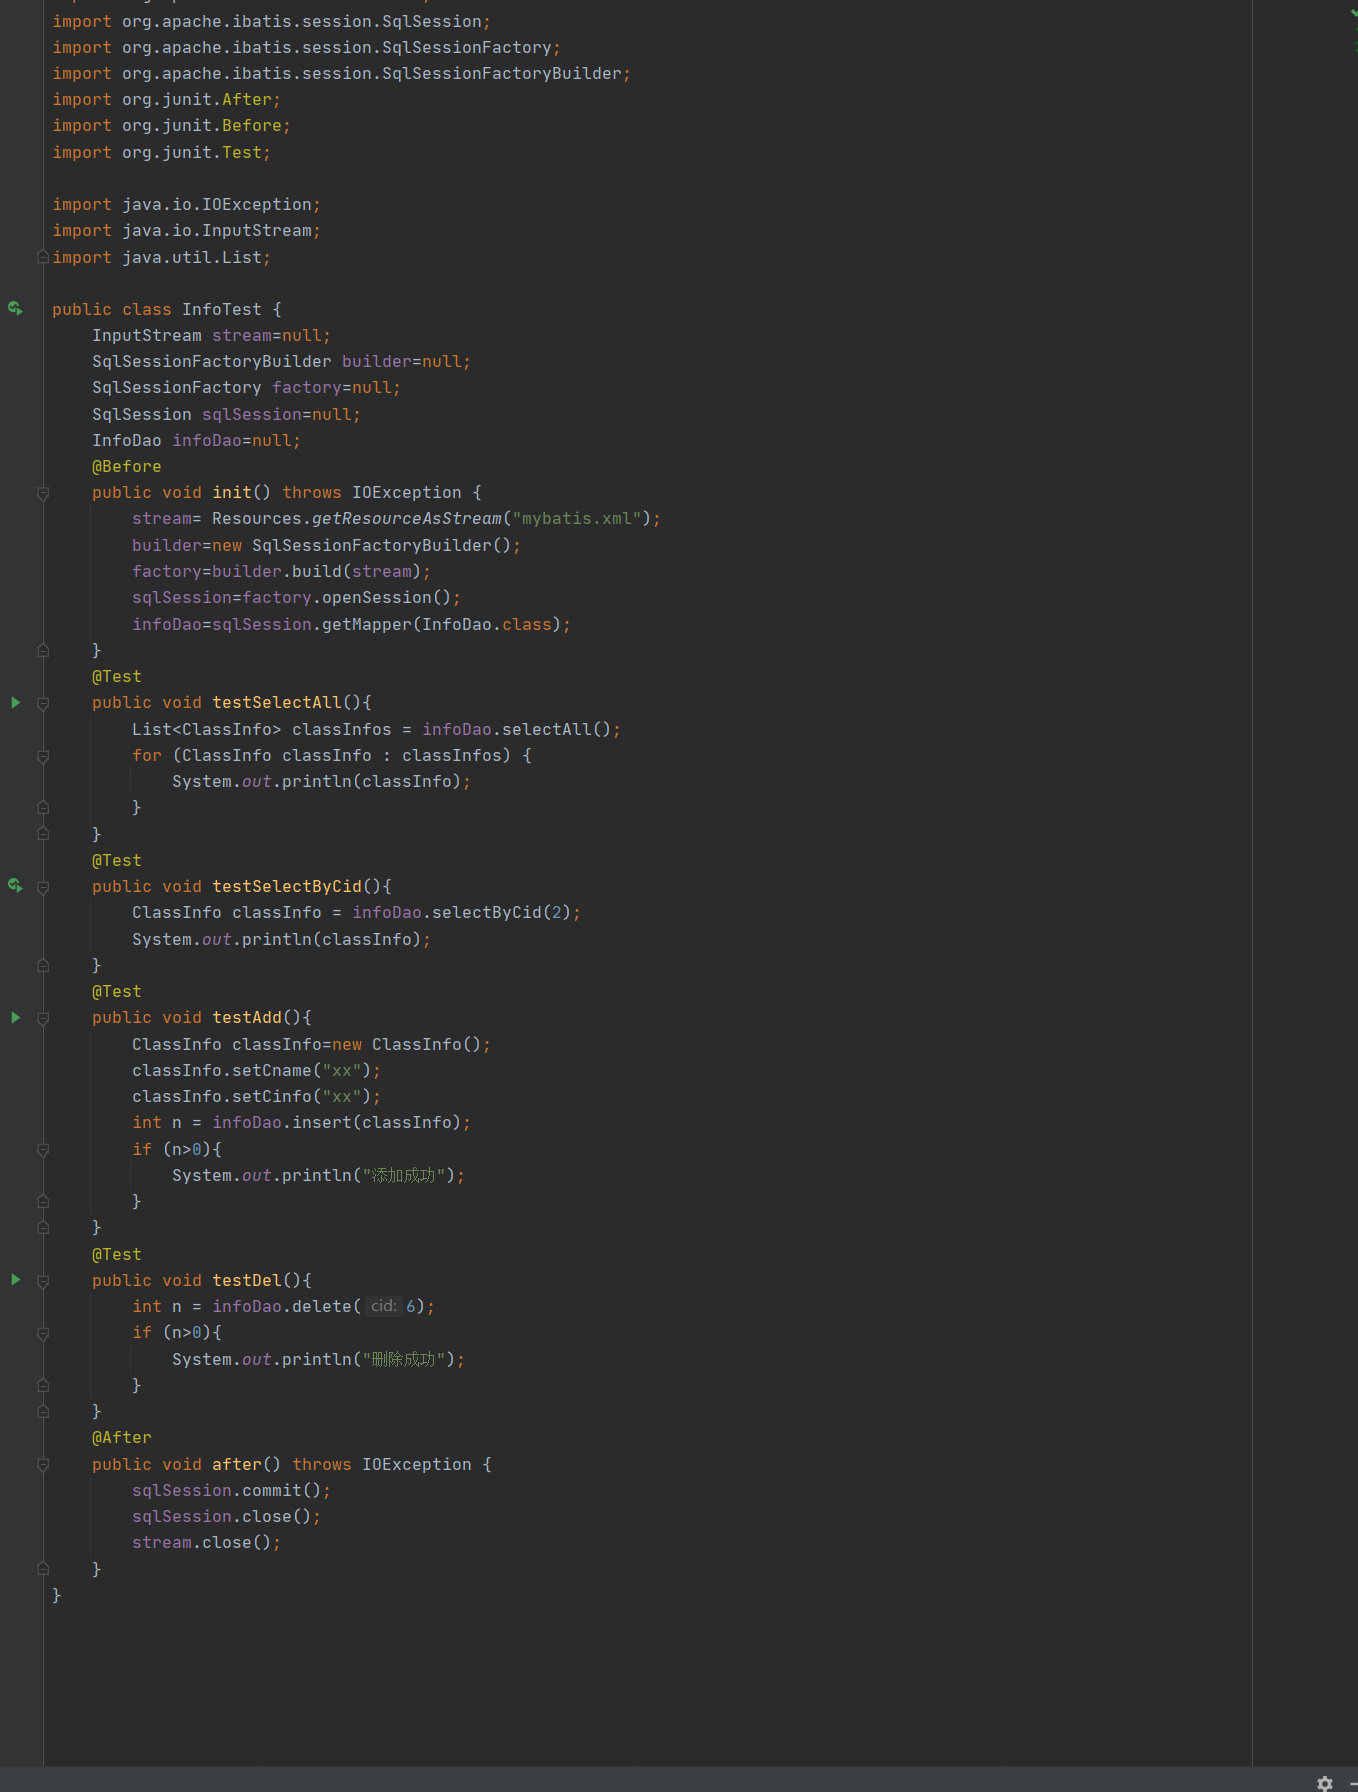
Task: Click the @Before annotation
Action: coord(127,466)
